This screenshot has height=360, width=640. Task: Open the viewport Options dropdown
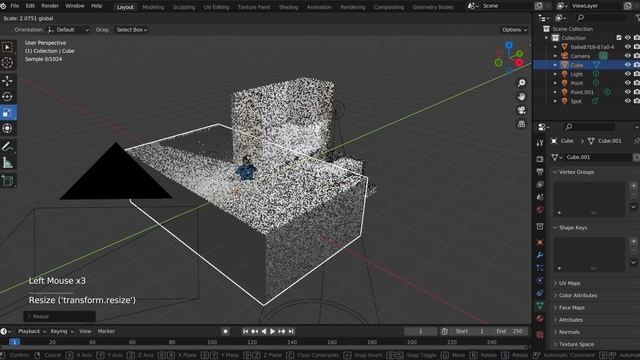(514, 30)
